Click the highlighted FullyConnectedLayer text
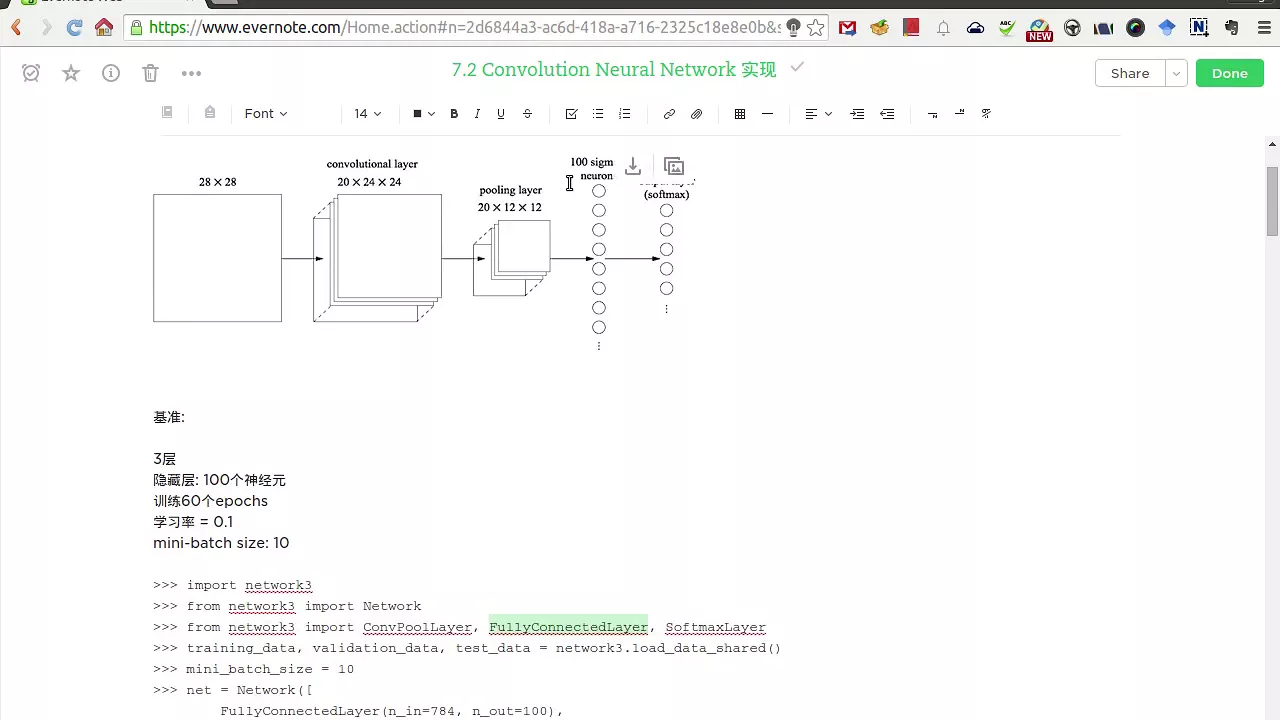 pos(568,627)
